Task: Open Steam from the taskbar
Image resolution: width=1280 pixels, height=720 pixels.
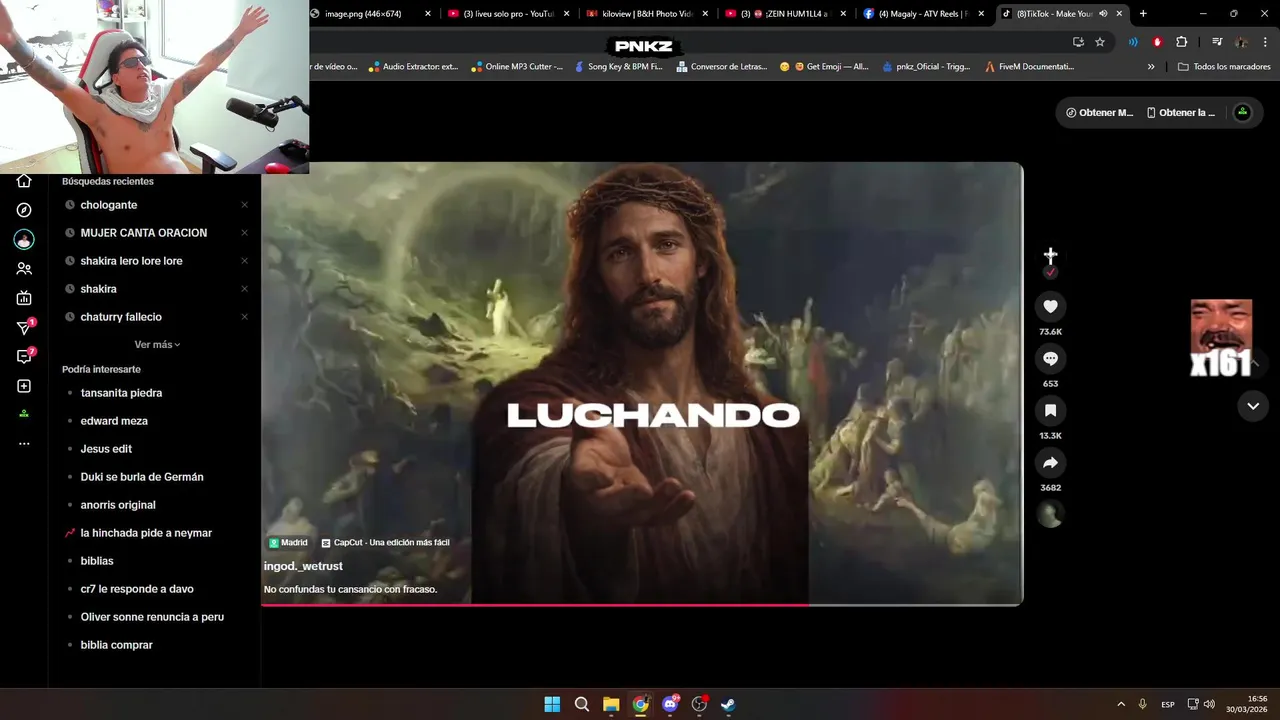Action: (x=728, y=704)
